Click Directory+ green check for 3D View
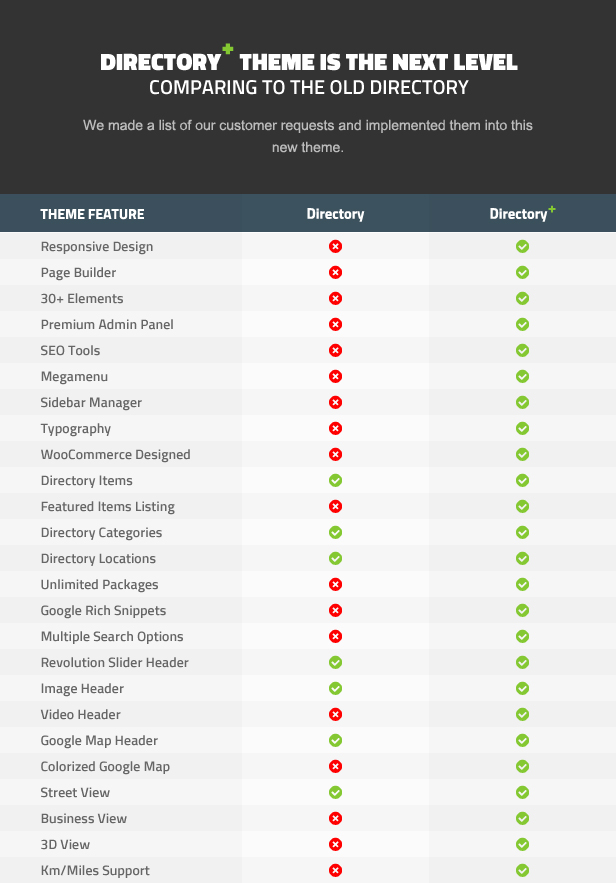This screenshot has width=616, height=883. pos(523,844)
